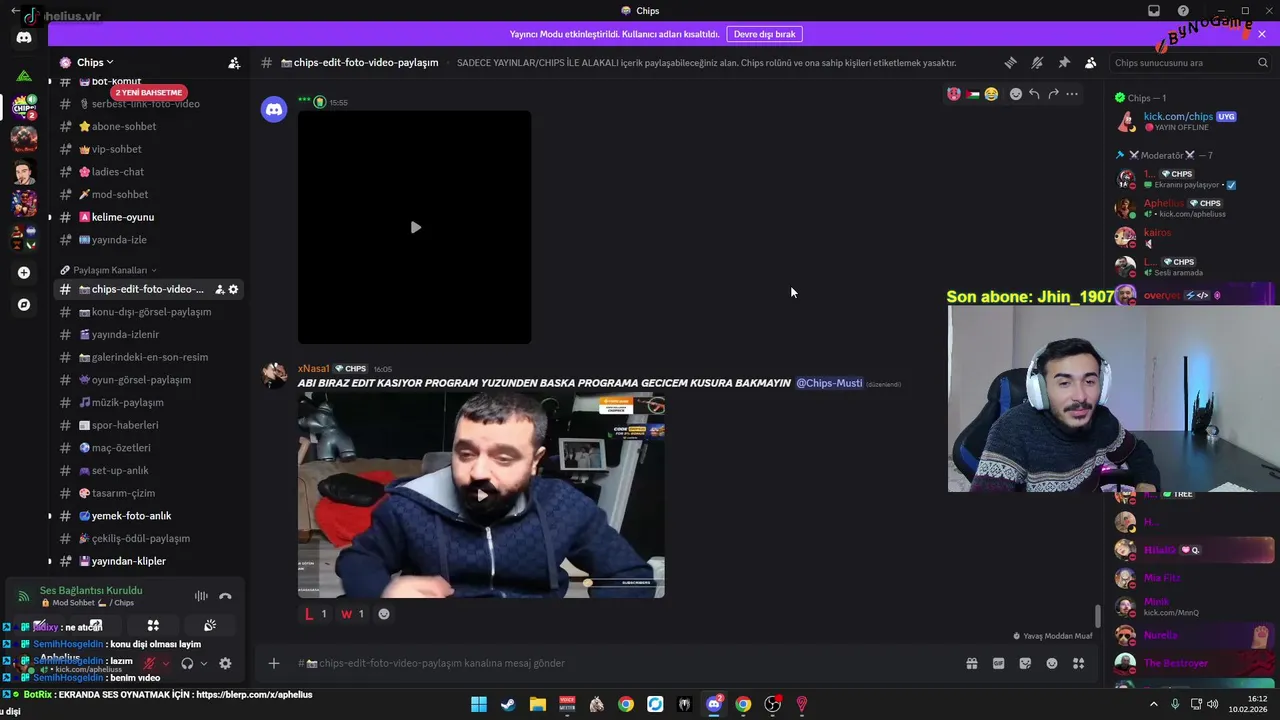The width and height of the screenshot is (1280, 720).
Task: Toggle channel notification mute bell
Action: click(1037, 63)
